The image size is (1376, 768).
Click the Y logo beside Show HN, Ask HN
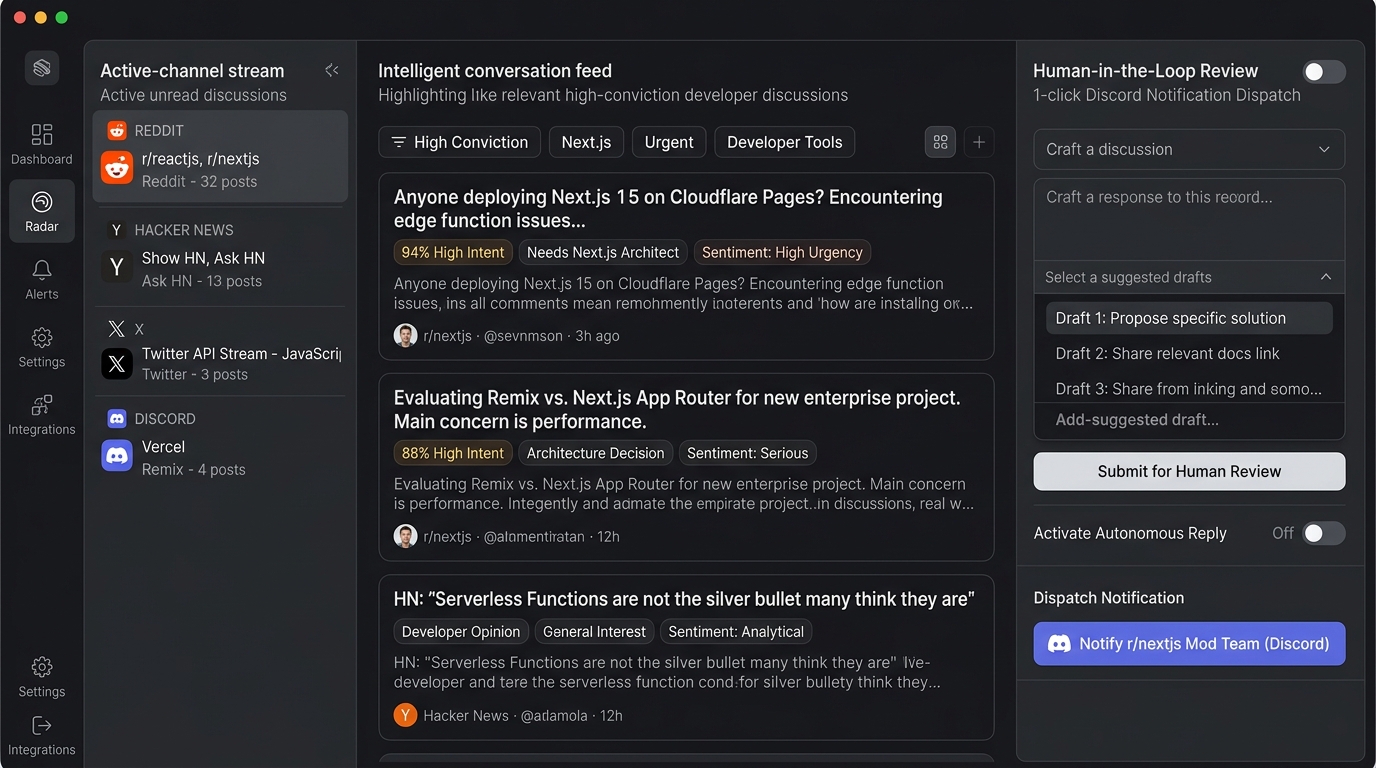[117, 267]
